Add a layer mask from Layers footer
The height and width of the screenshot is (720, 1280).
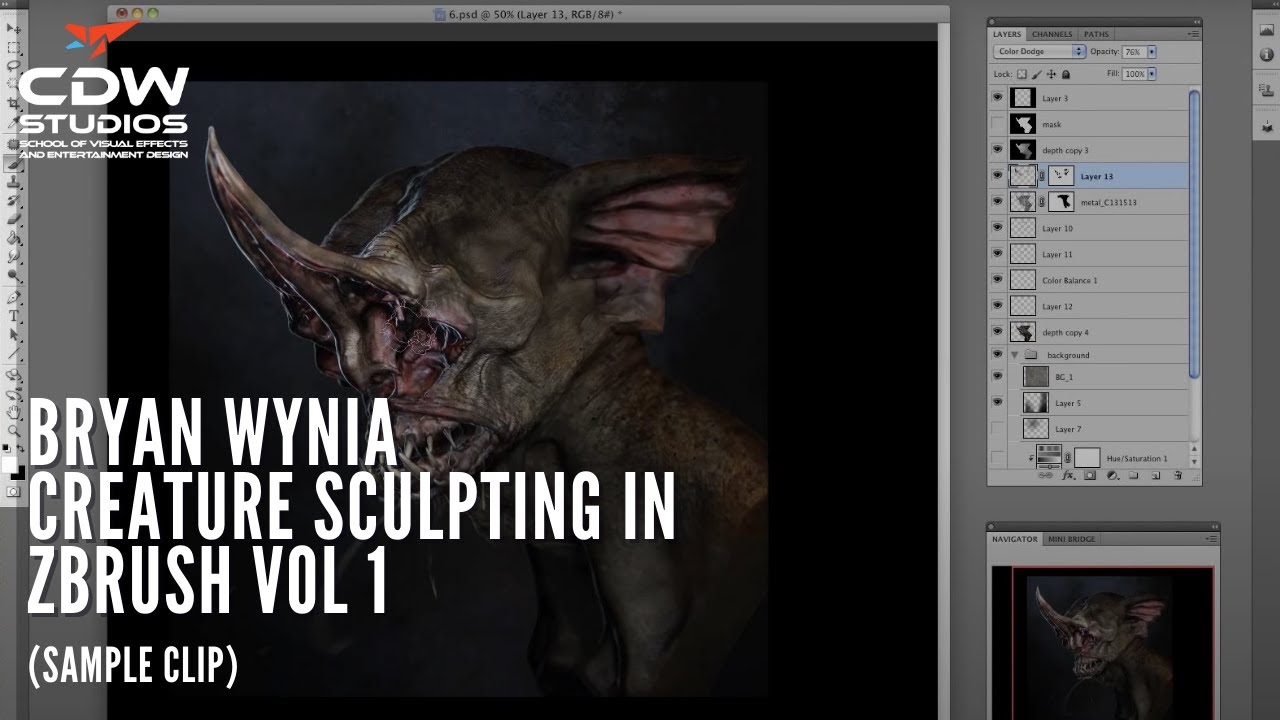click(1090, 476)
